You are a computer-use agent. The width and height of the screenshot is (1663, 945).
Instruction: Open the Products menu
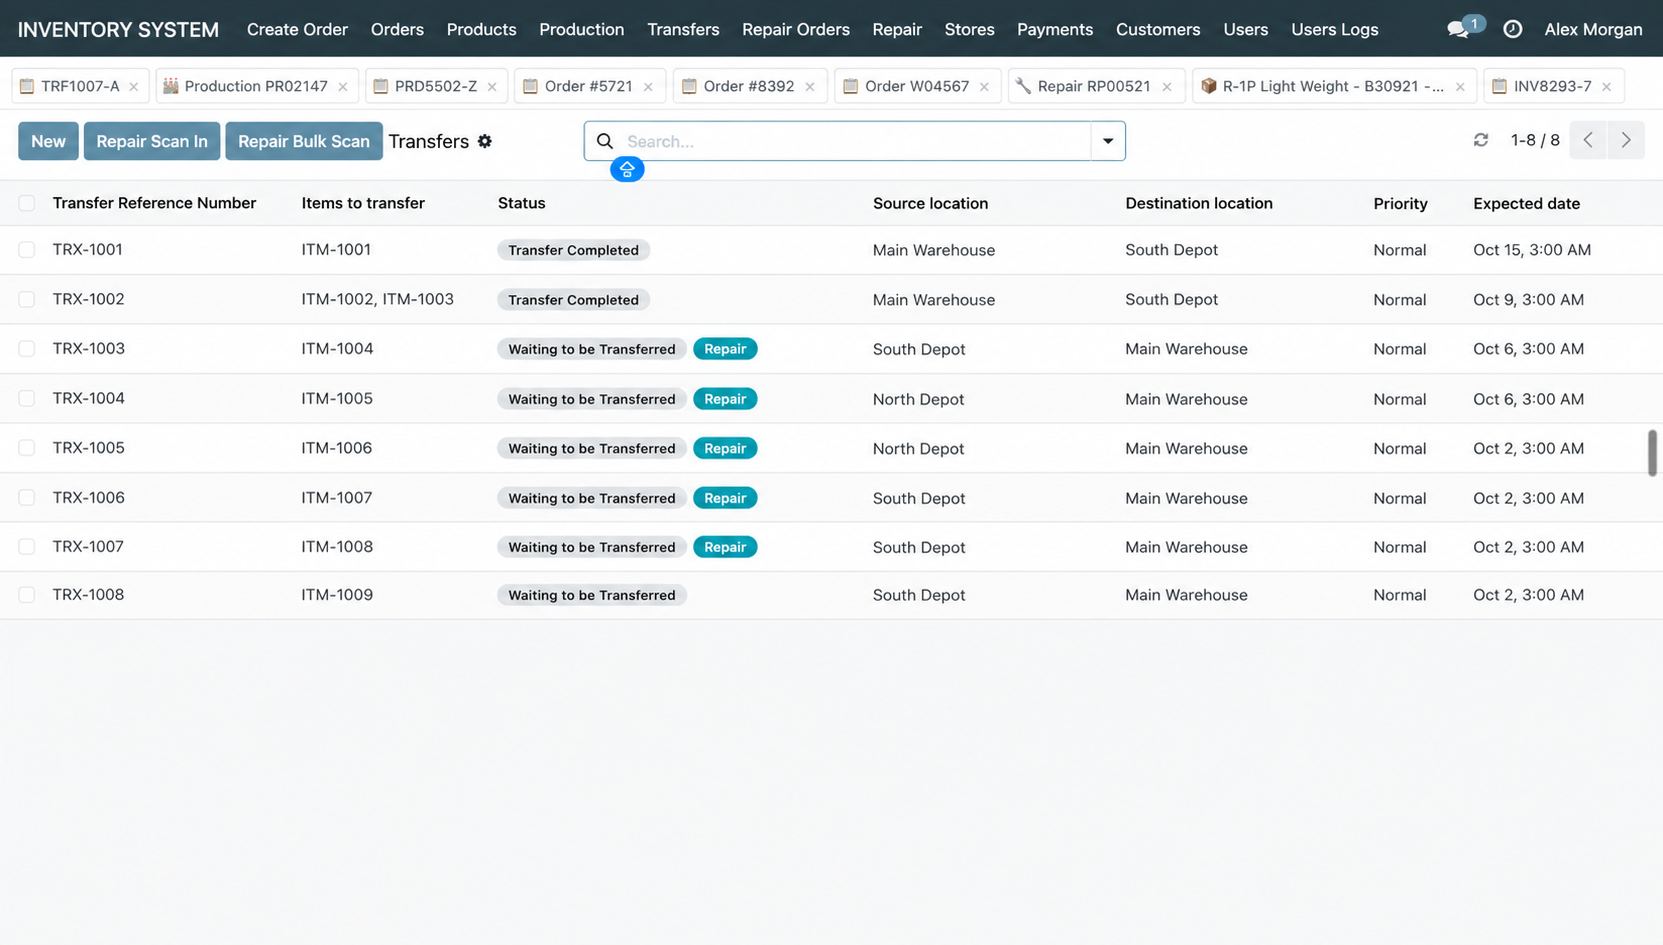tap(481, 29)
